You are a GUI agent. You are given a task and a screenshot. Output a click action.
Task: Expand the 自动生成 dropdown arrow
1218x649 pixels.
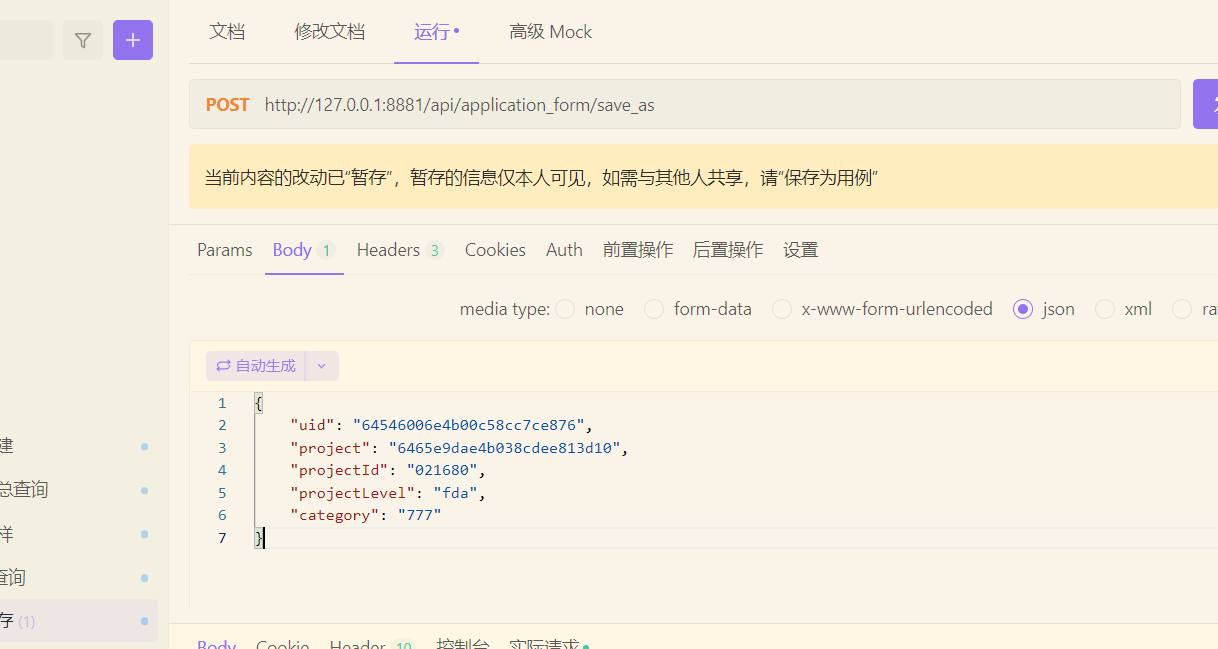click(322, 366)
